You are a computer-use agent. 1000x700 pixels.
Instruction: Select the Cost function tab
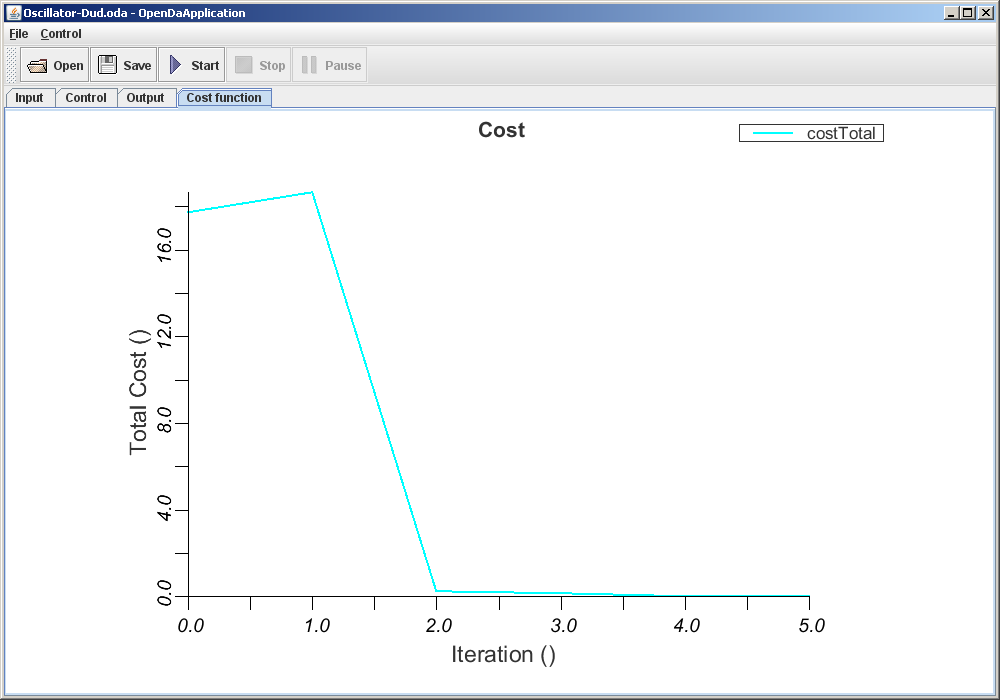224,97
